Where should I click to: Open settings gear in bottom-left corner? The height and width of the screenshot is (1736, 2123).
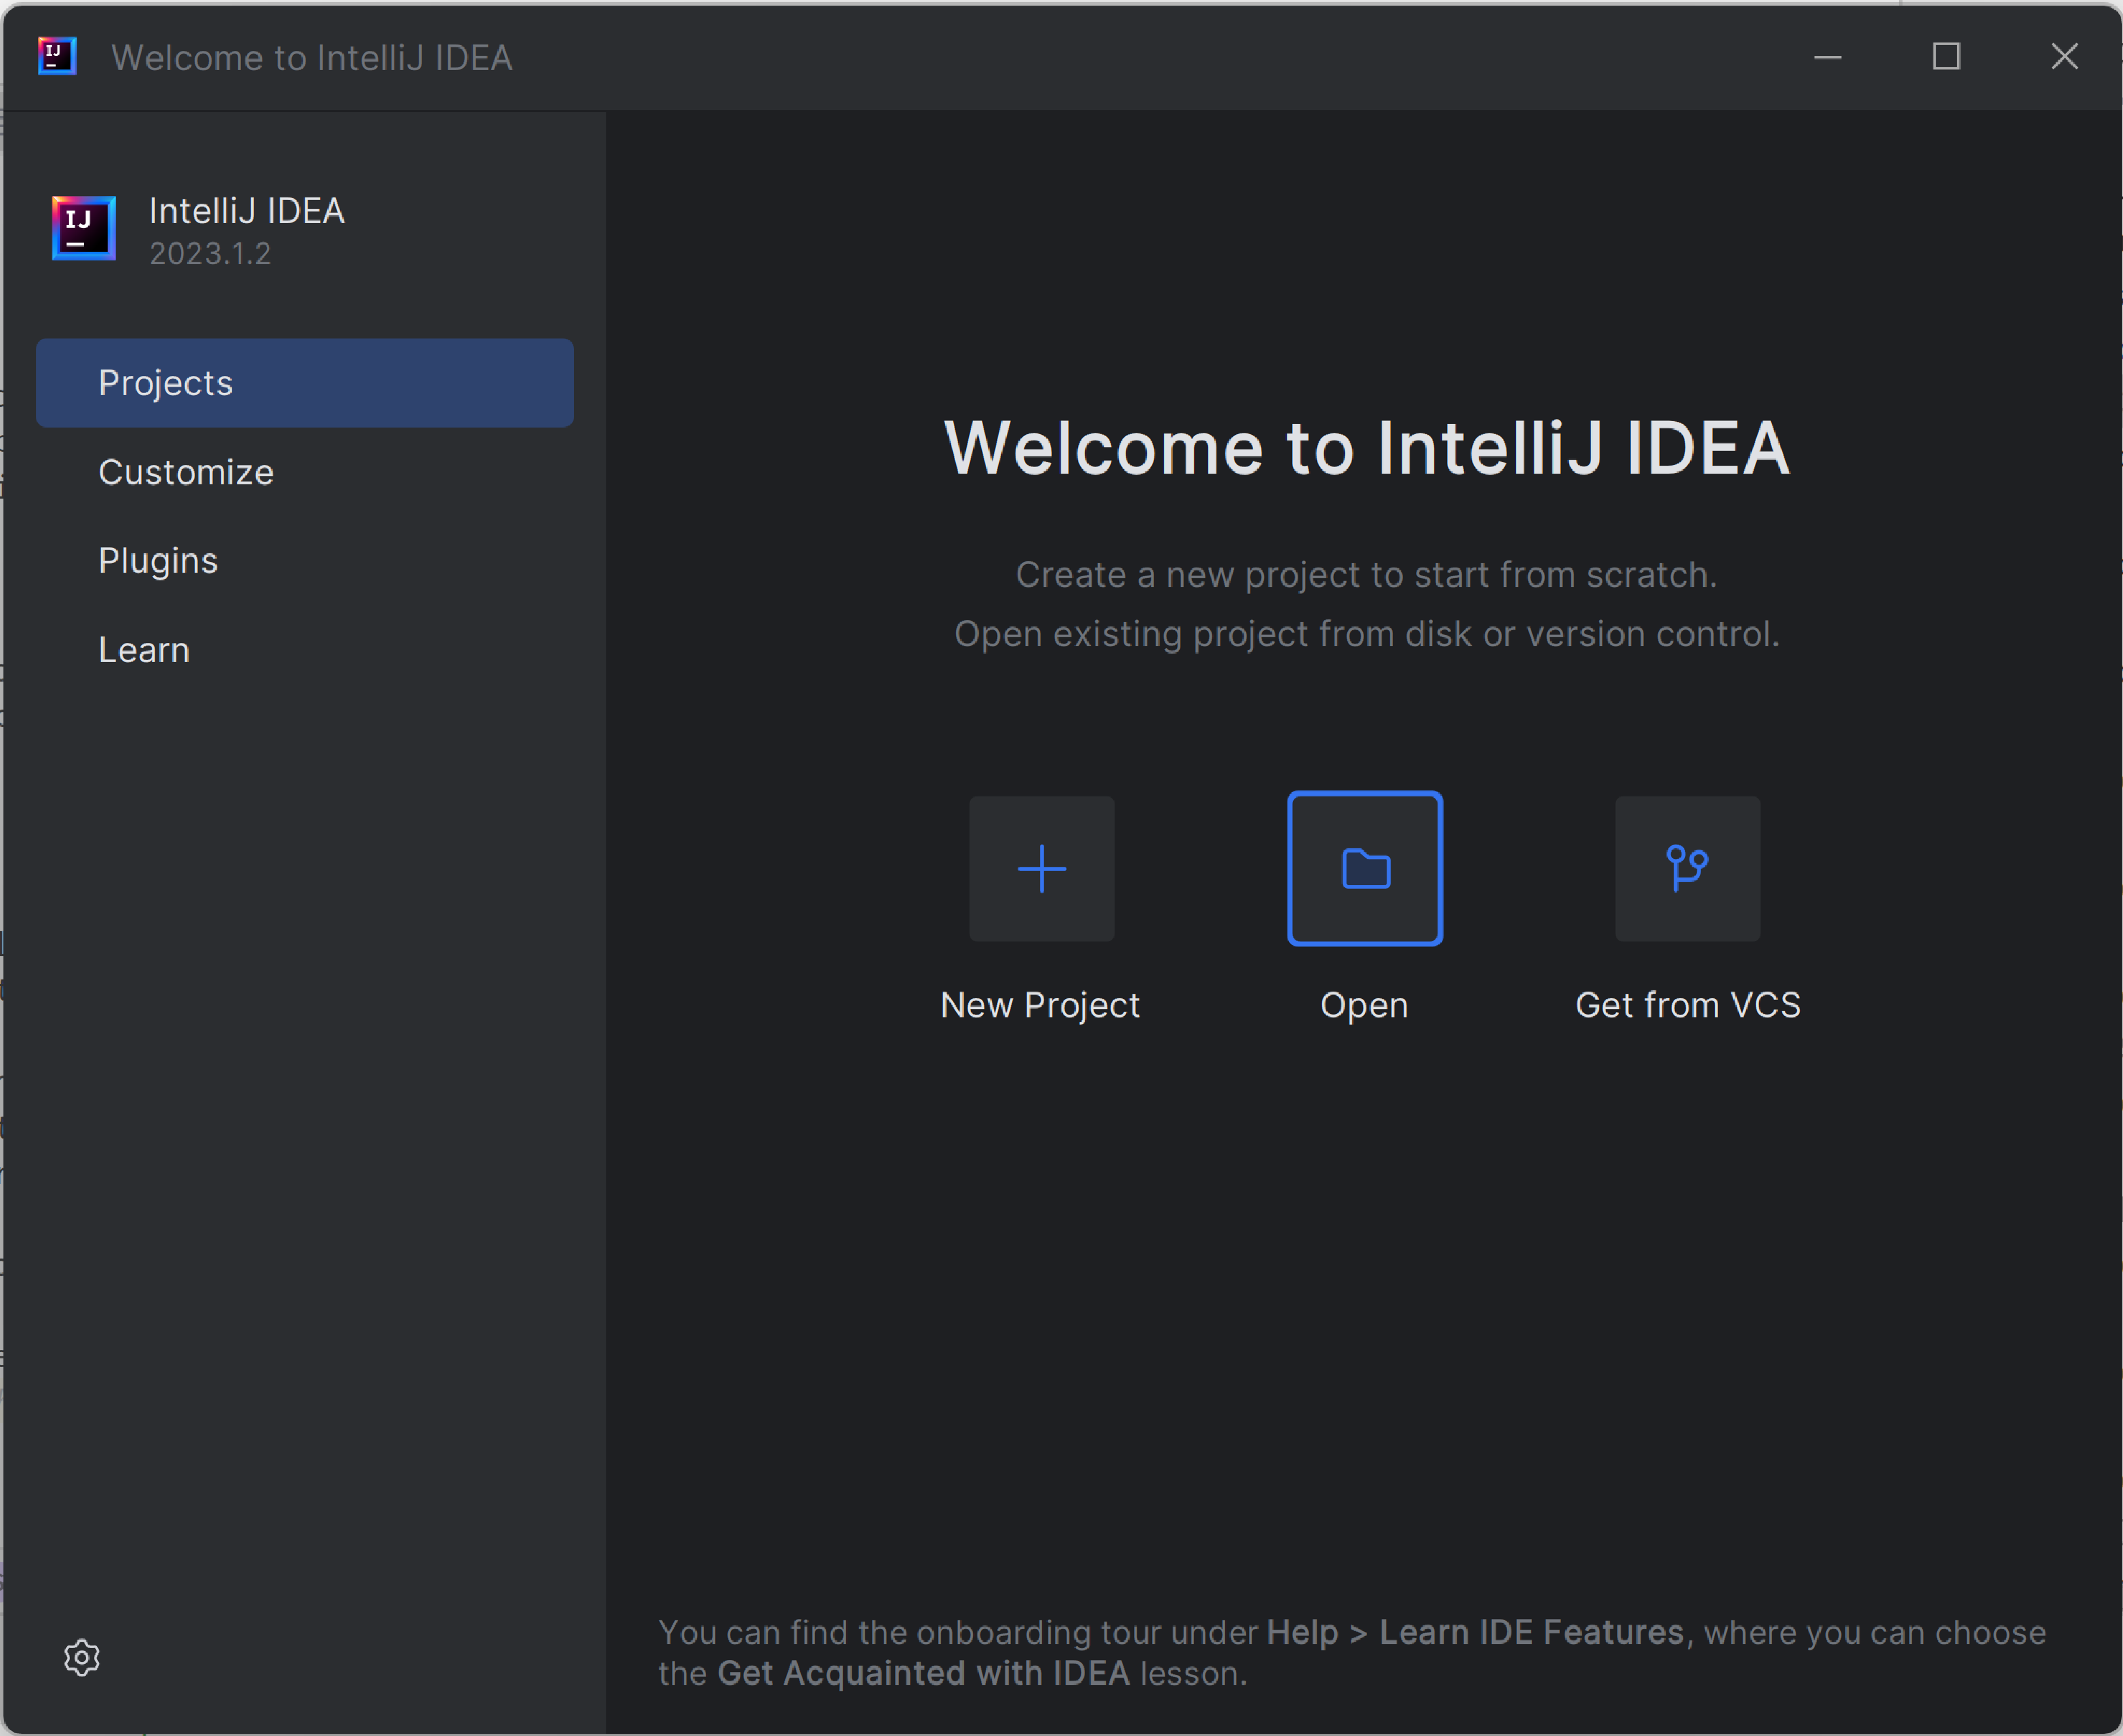pyautogui.click(x=82, y=1657)
